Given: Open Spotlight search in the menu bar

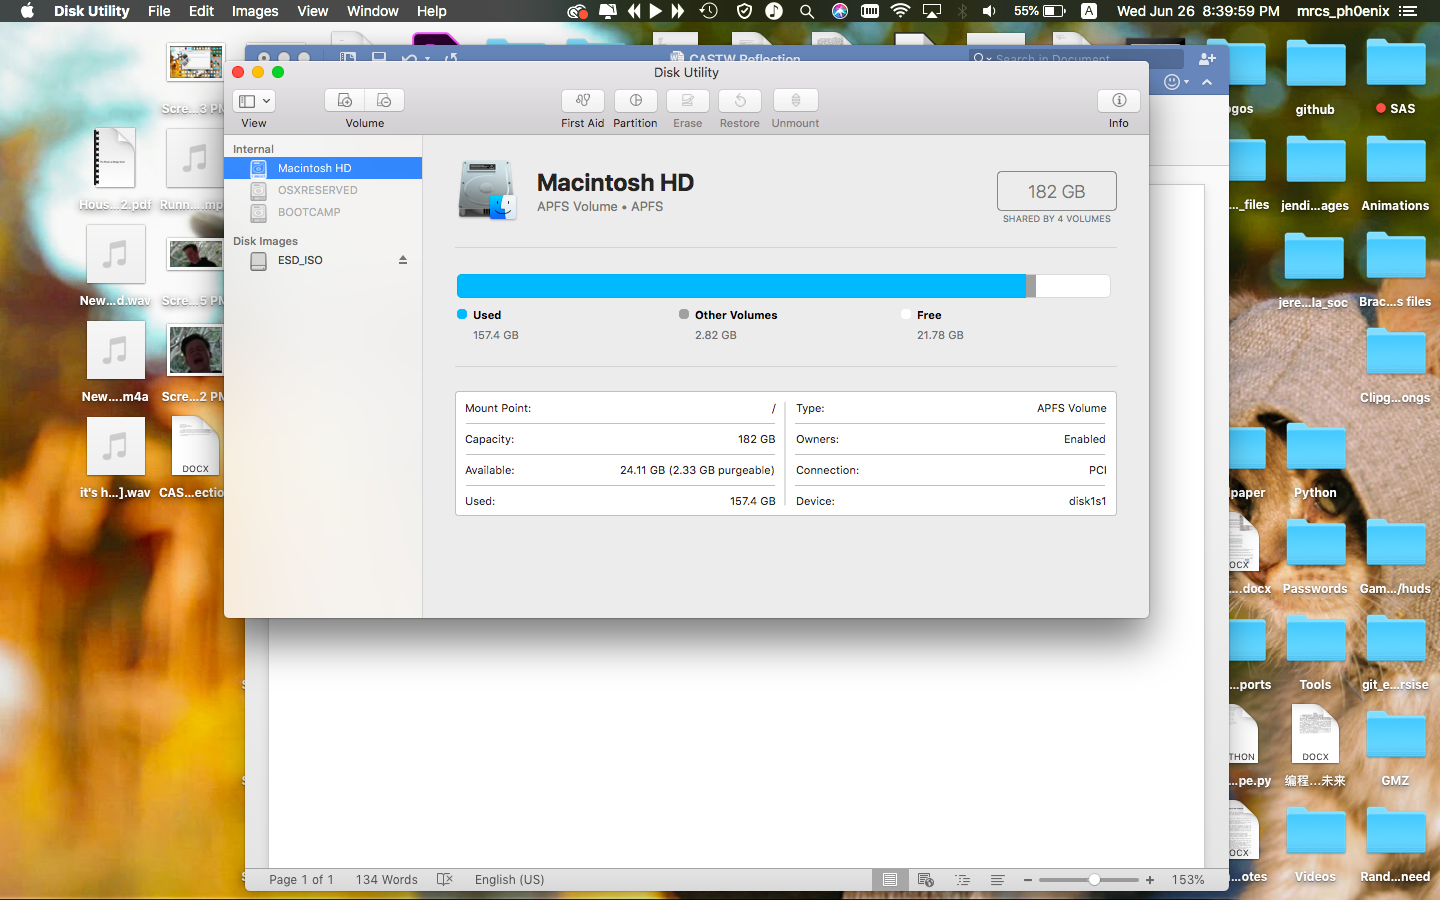Looking at the screenshot, I should (x=807, y=11).
